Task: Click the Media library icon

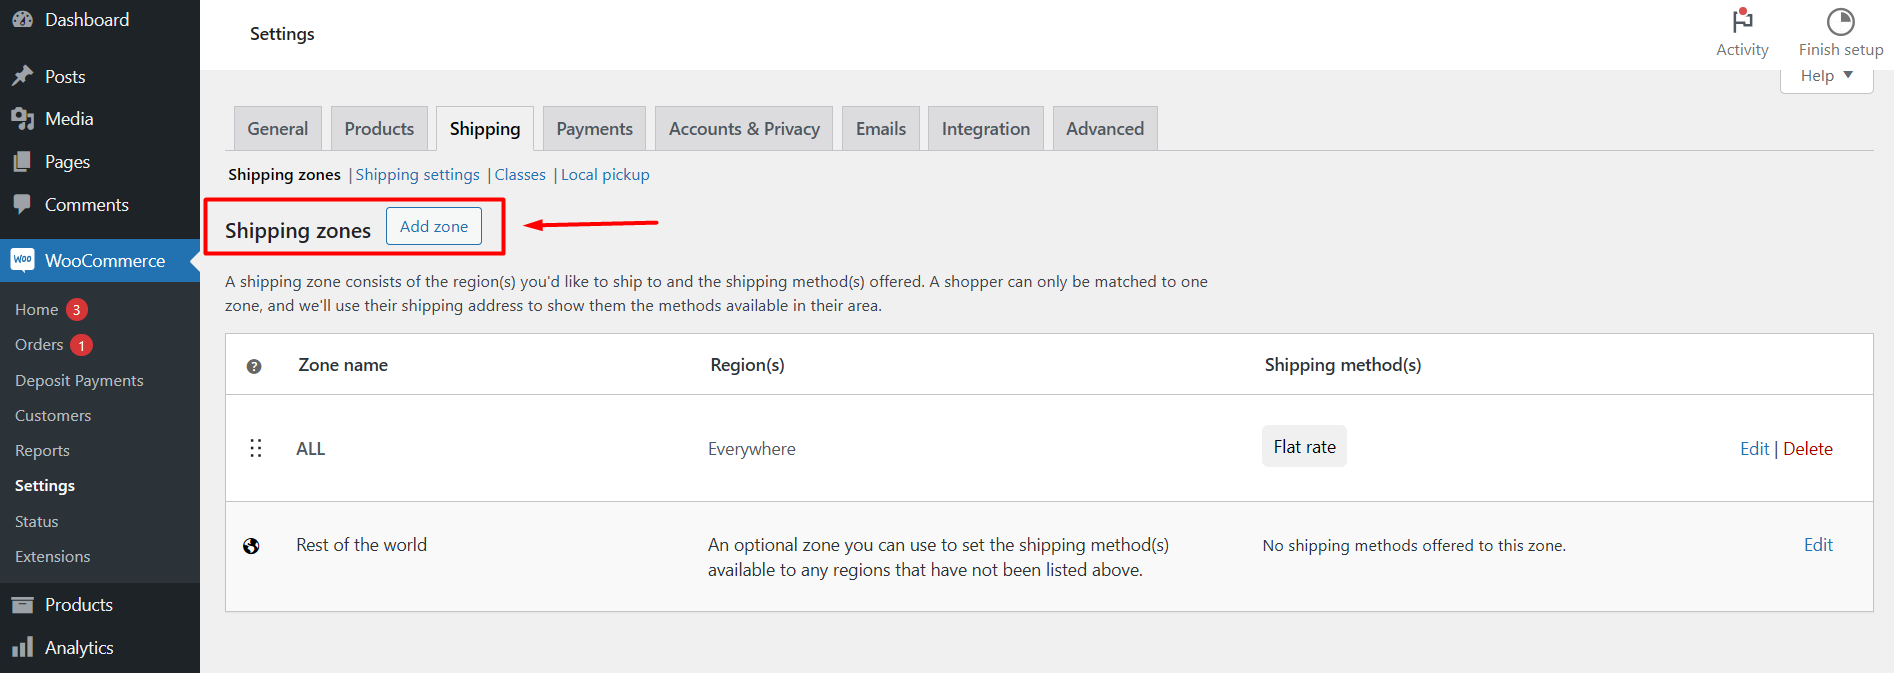Action: [x=22, y=118]
